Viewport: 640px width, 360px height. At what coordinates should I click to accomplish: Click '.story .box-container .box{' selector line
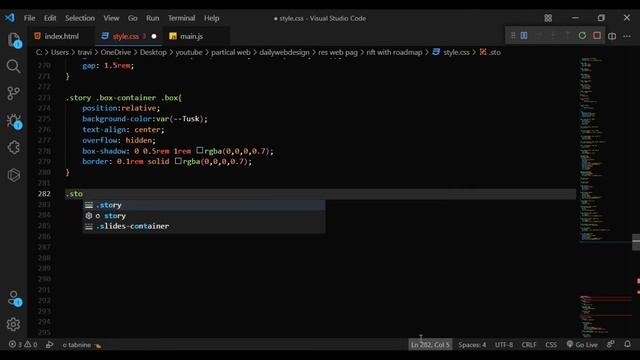[x=124, y=98]
